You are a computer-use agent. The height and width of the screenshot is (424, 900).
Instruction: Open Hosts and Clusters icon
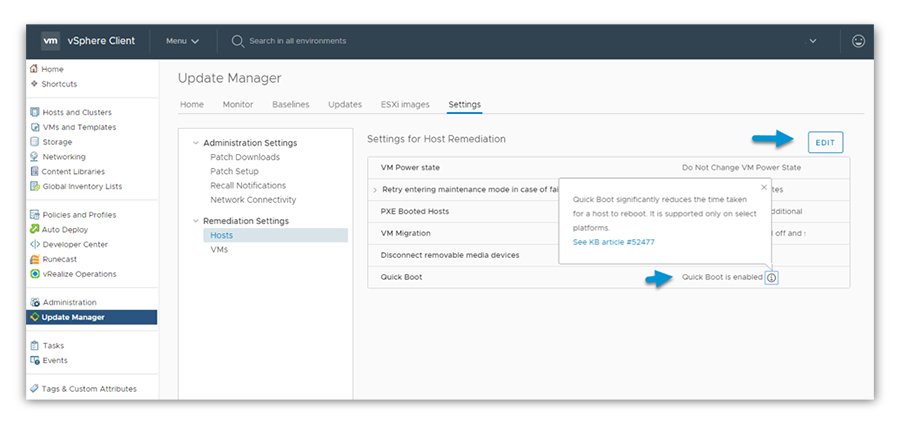point(34,112)
